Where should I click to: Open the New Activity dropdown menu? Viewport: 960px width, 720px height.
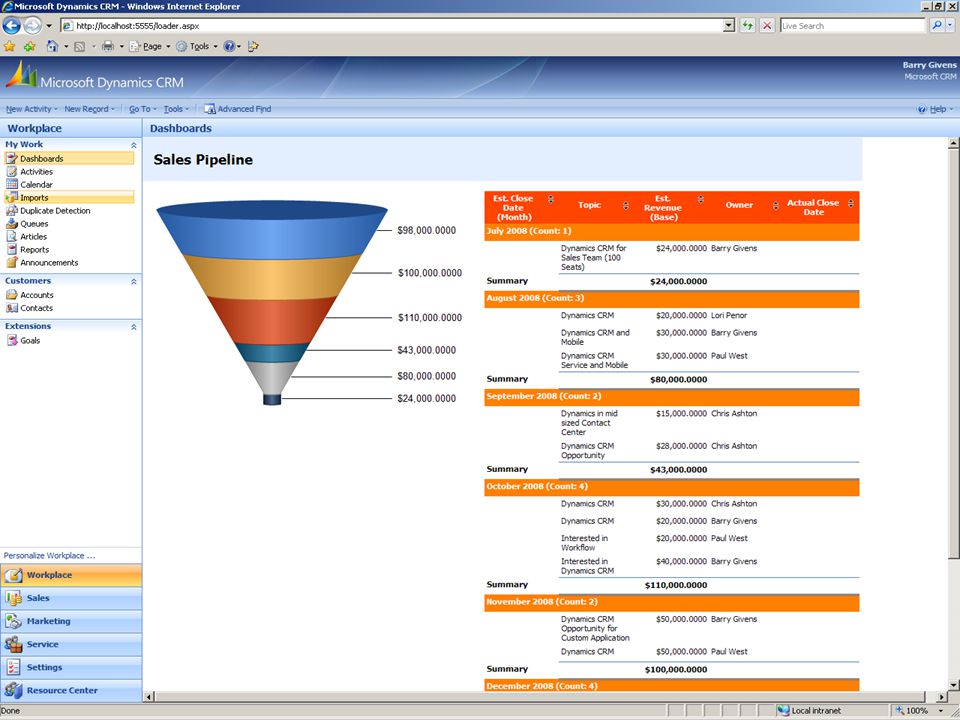point(31,109)
